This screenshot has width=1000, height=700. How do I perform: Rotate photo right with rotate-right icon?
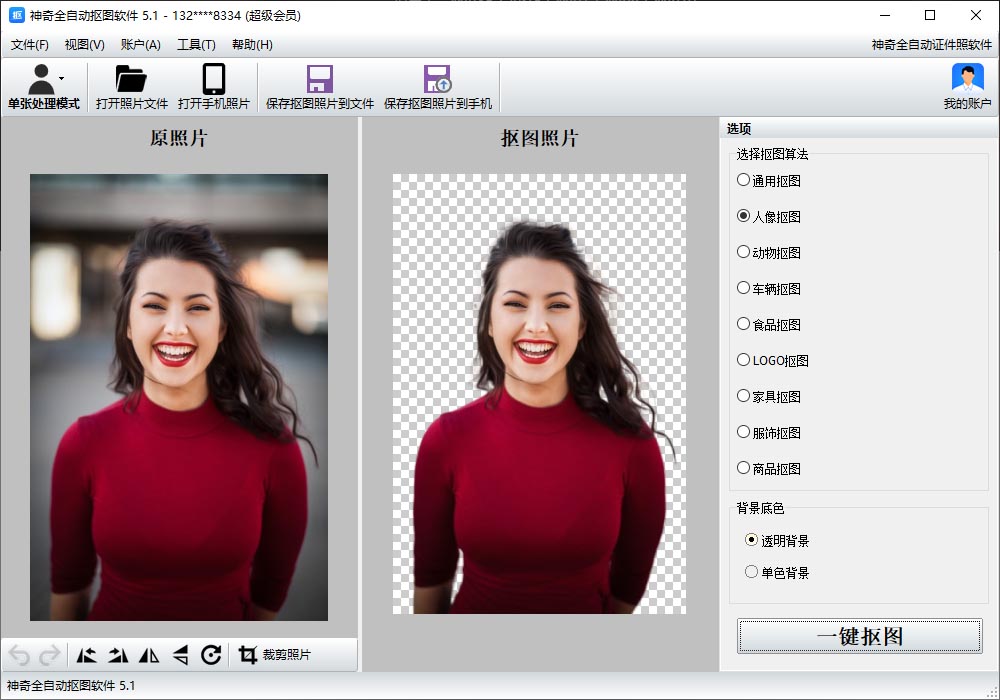coord(118,655)
